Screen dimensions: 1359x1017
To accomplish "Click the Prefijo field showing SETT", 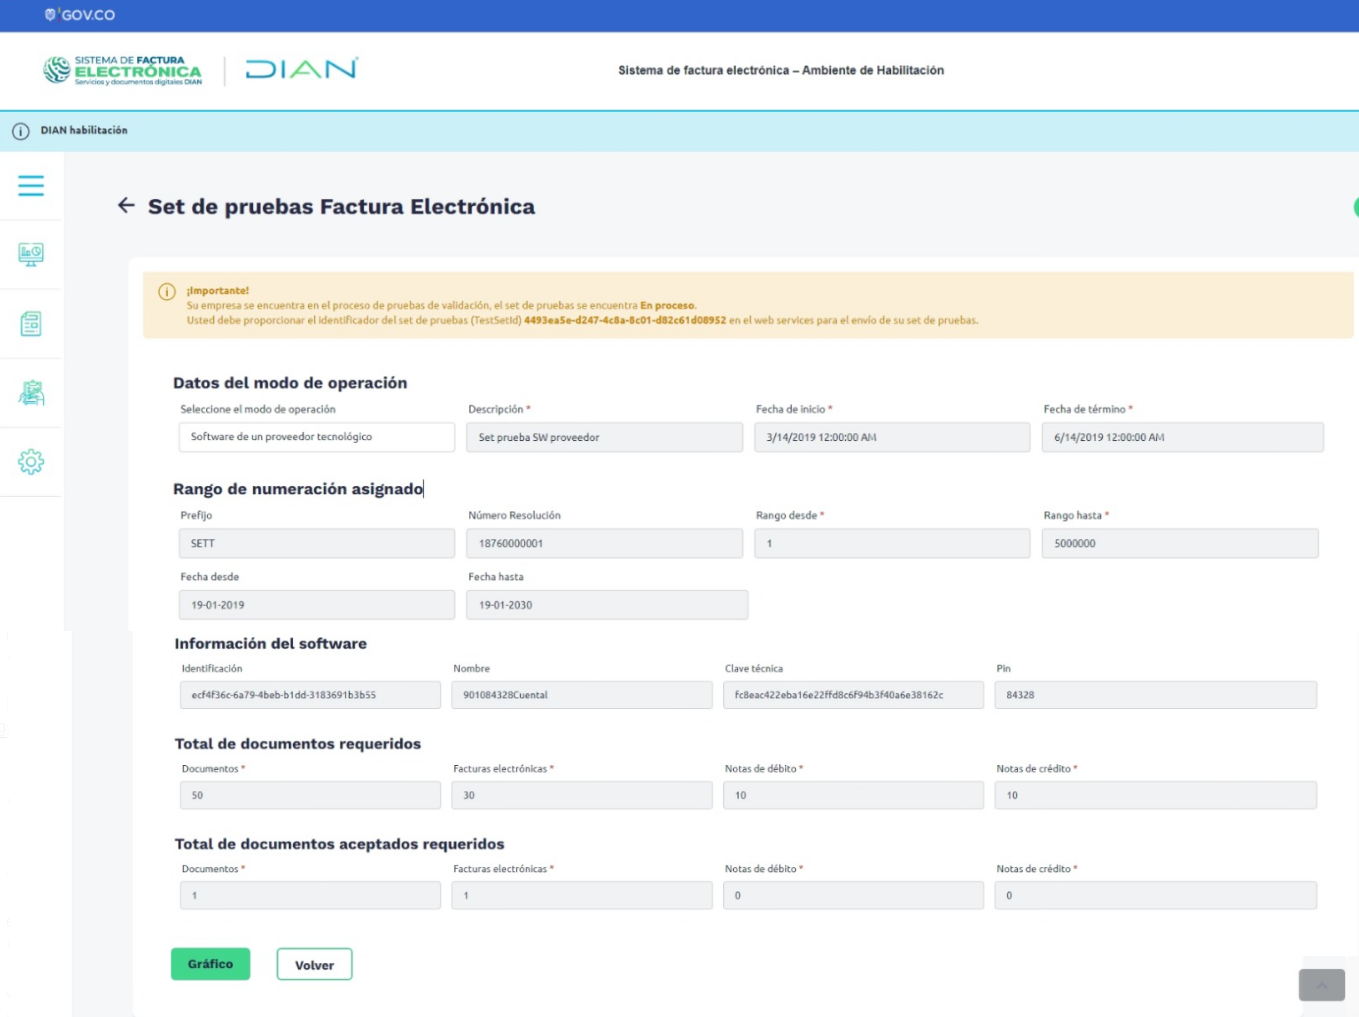I will (317, 543).
